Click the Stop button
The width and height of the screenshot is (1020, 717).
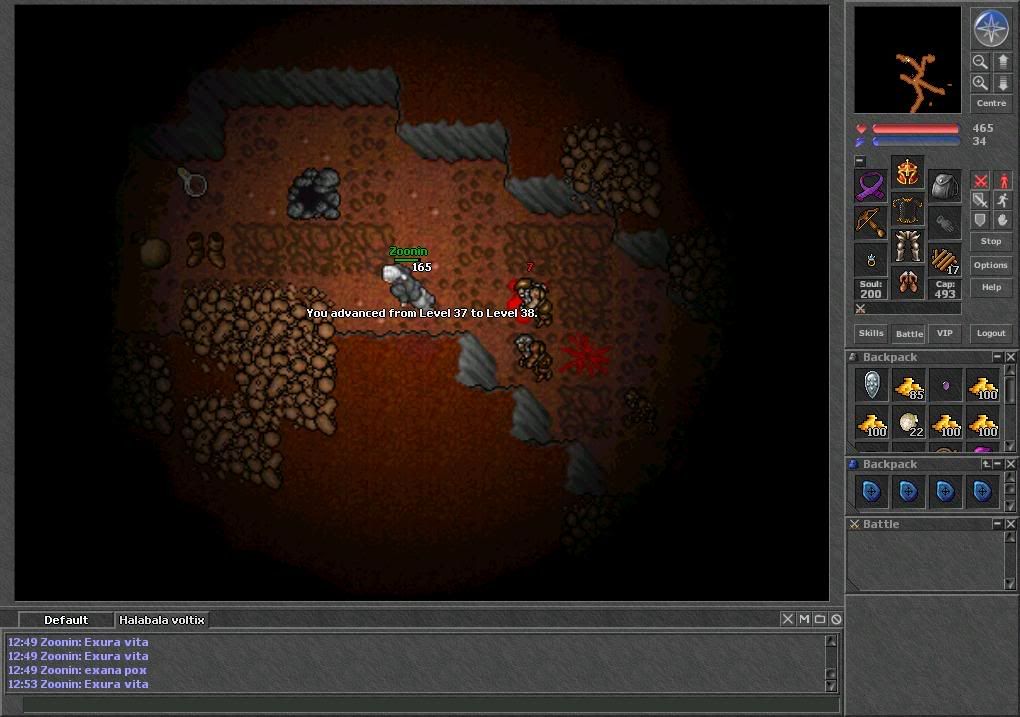(991, 241)
